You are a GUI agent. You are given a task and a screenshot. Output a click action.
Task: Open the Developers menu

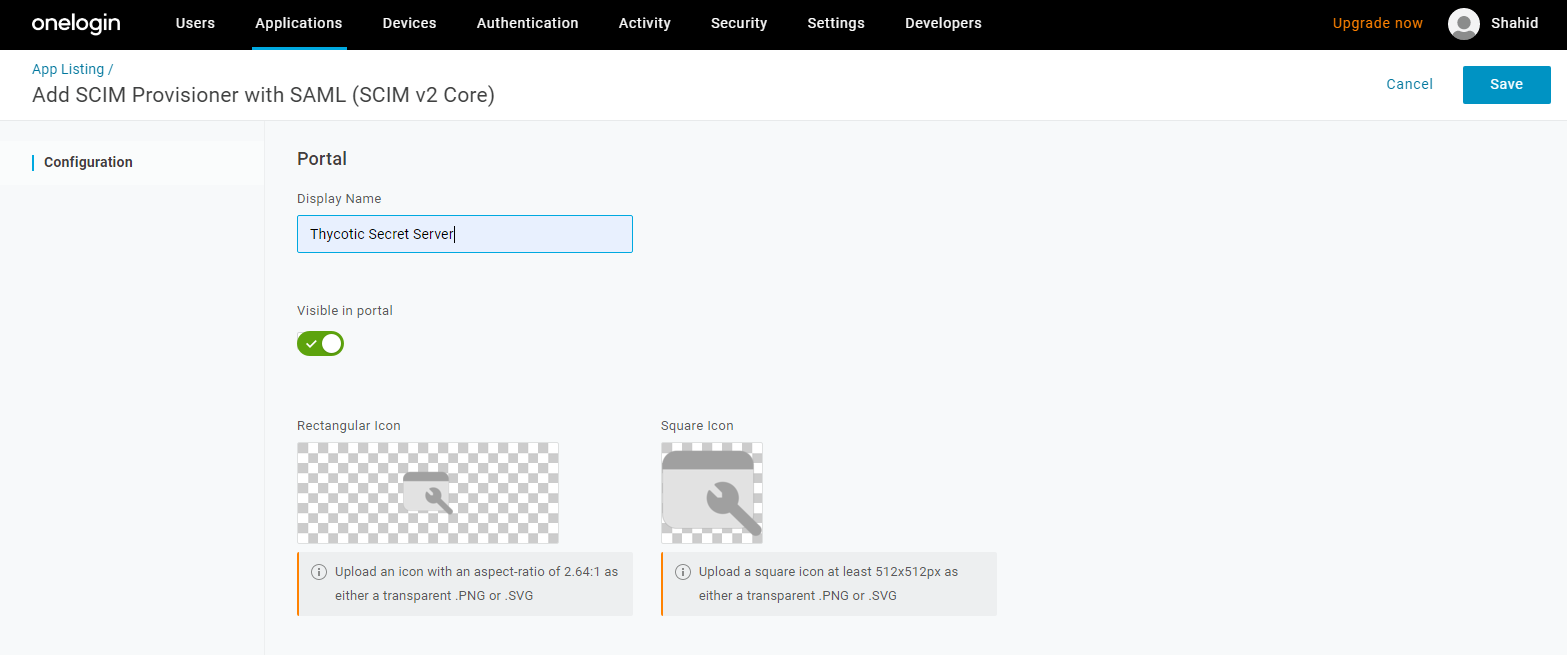[942, 24]
